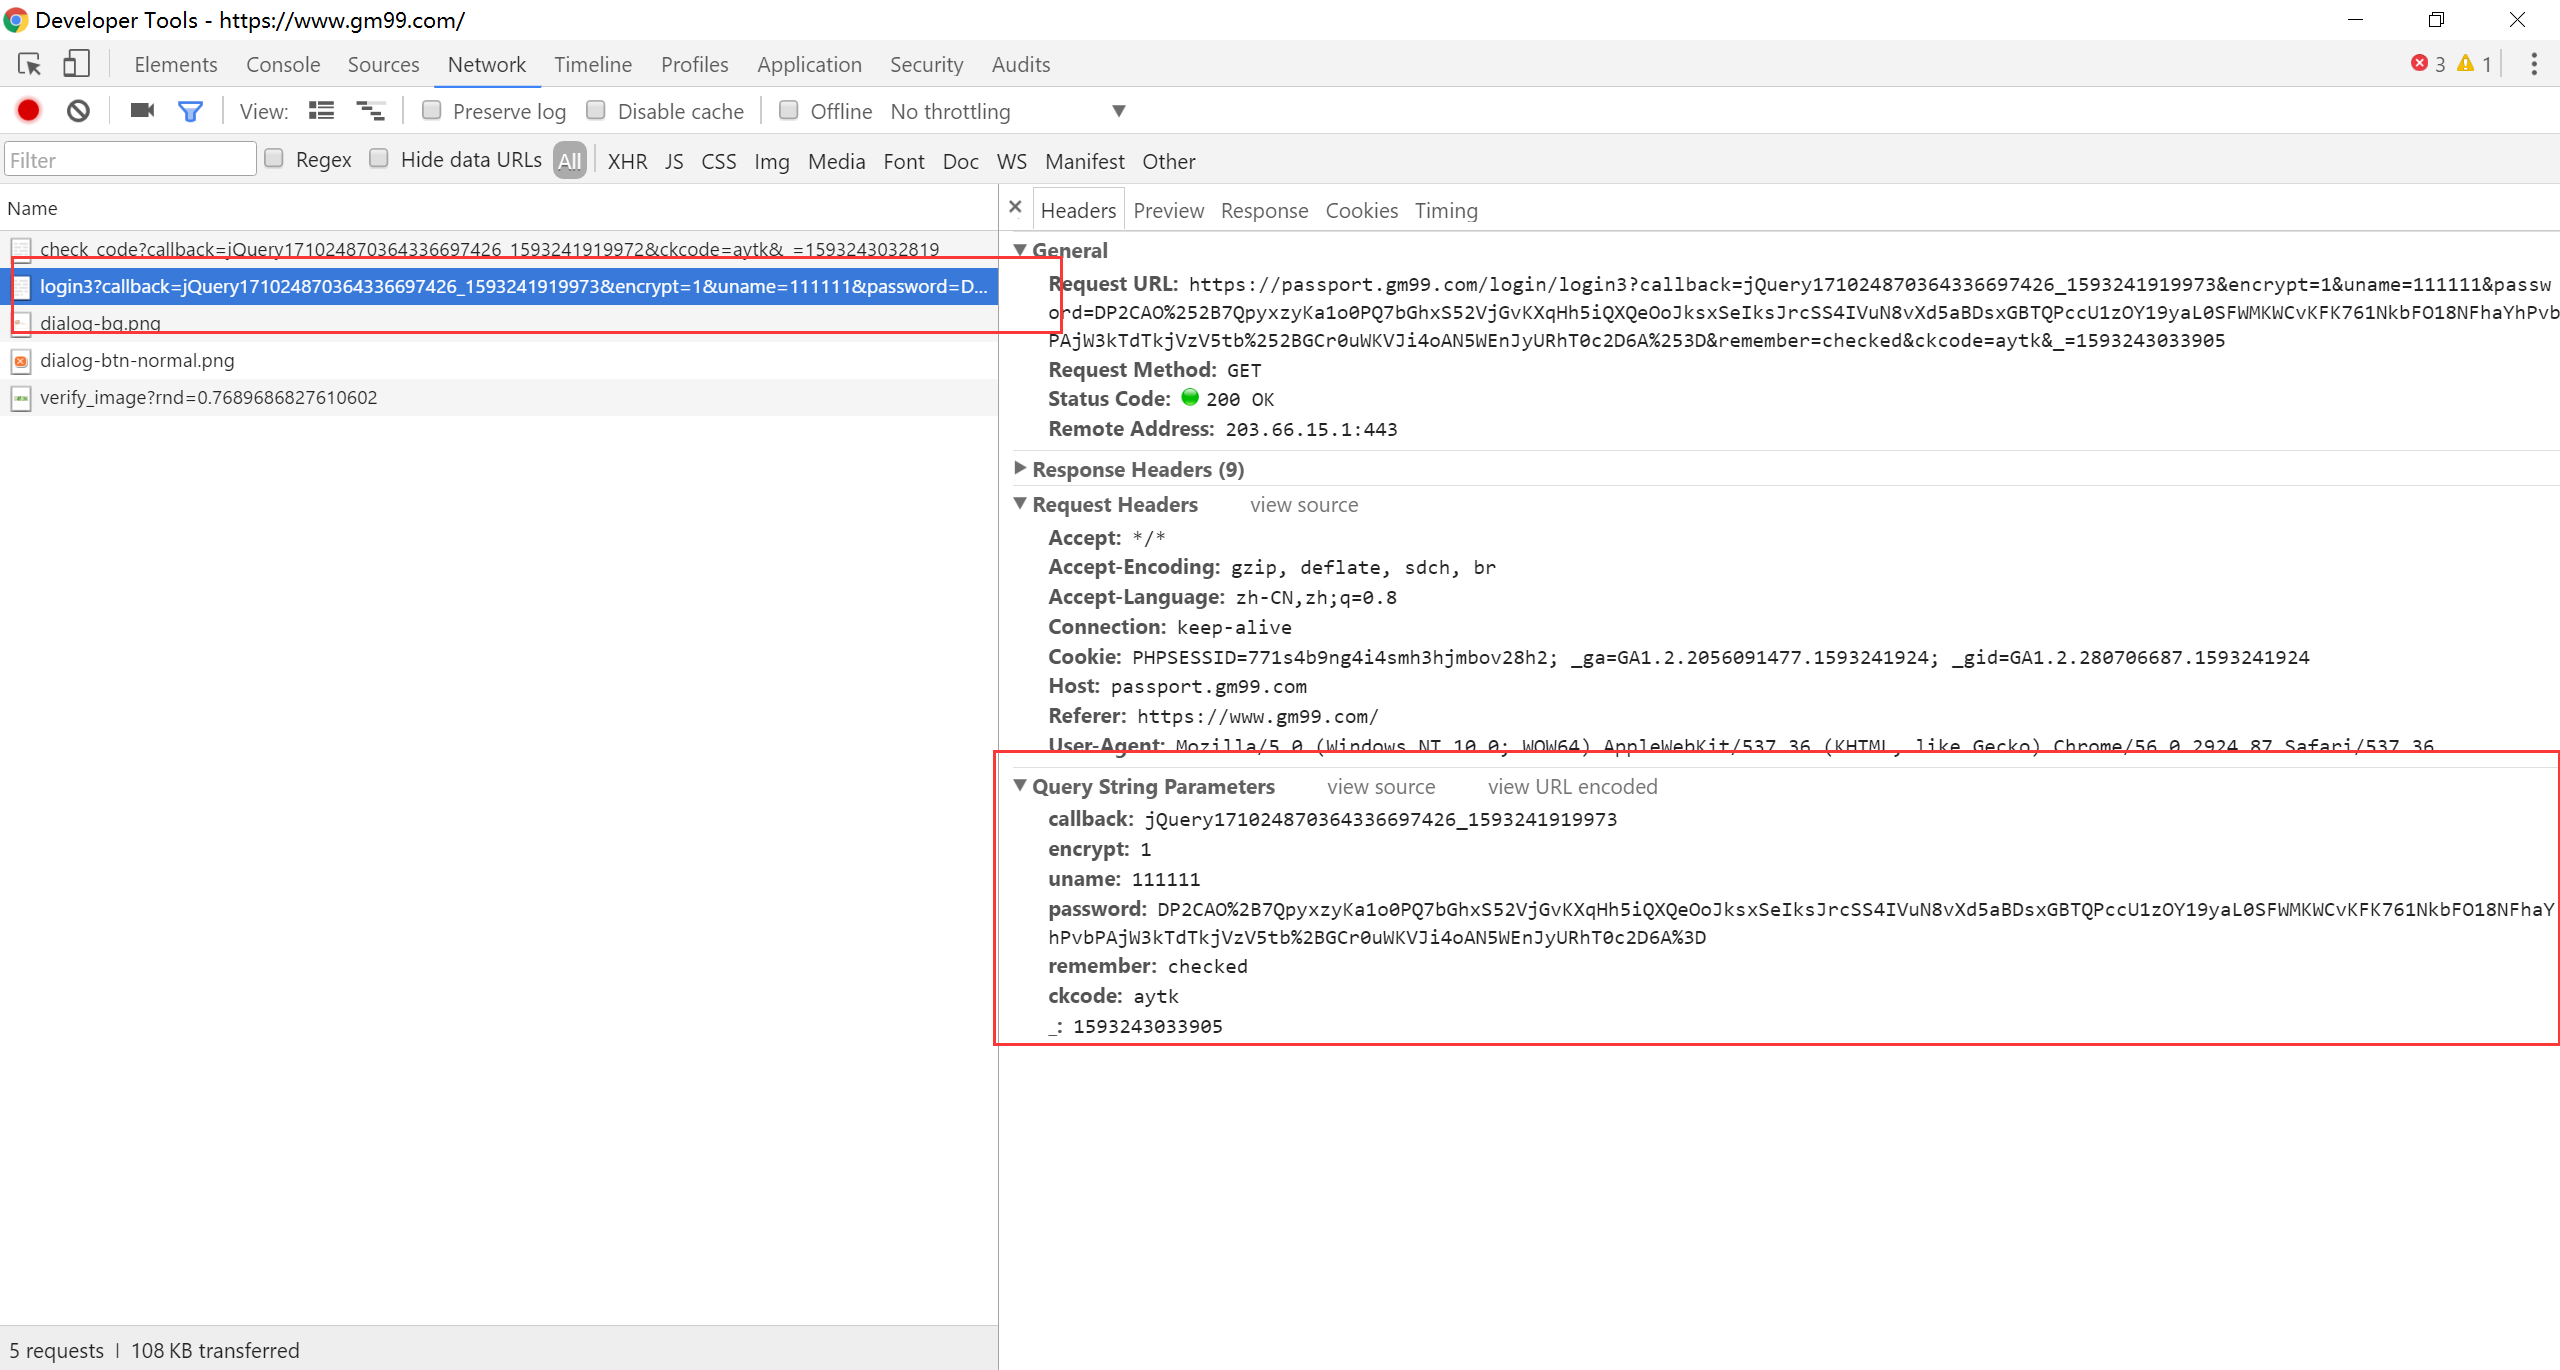The image size is (2560, 1370).
Task: Enable the Hide data URLs checkbox
Action: [379, 158]
